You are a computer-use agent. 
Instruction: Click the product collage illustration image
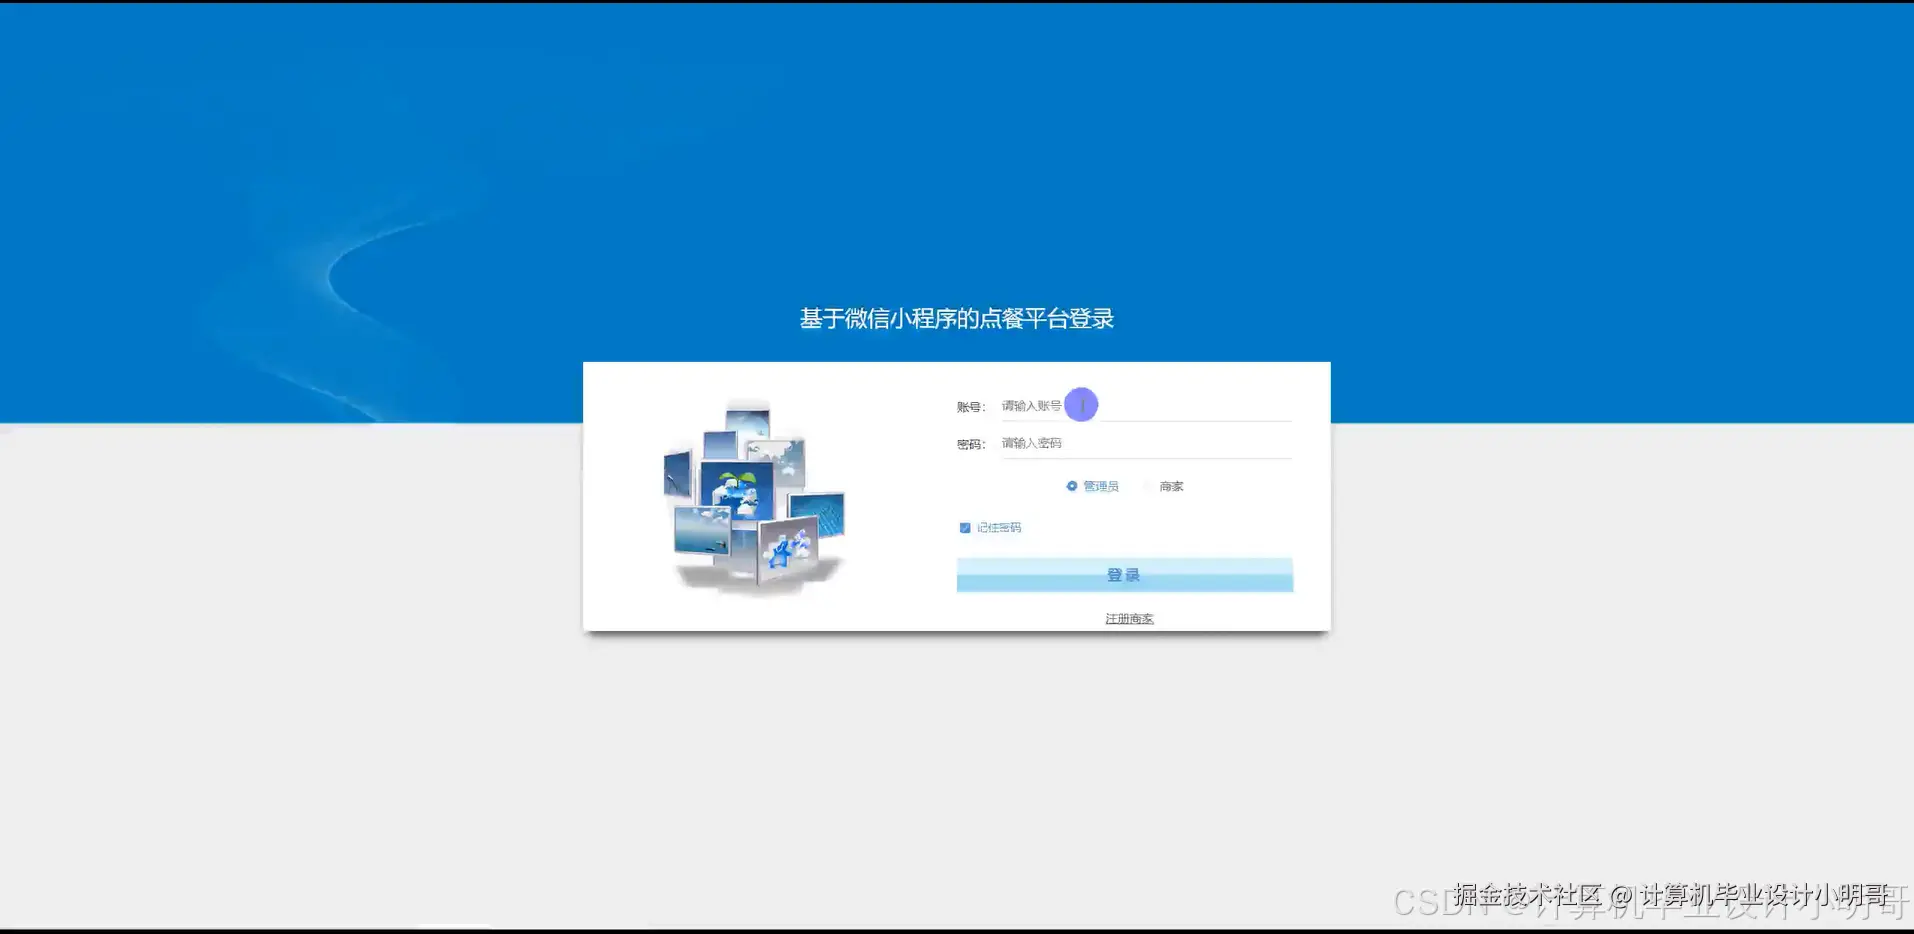click(x=755, y=495)
